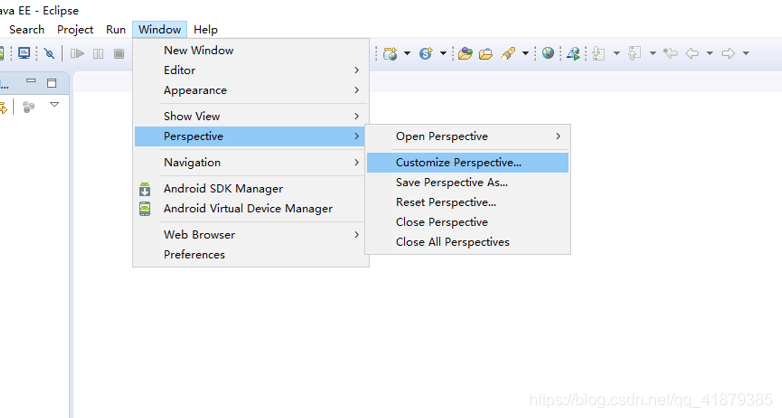Choose New Window from the menu

(x=251, y=50)
